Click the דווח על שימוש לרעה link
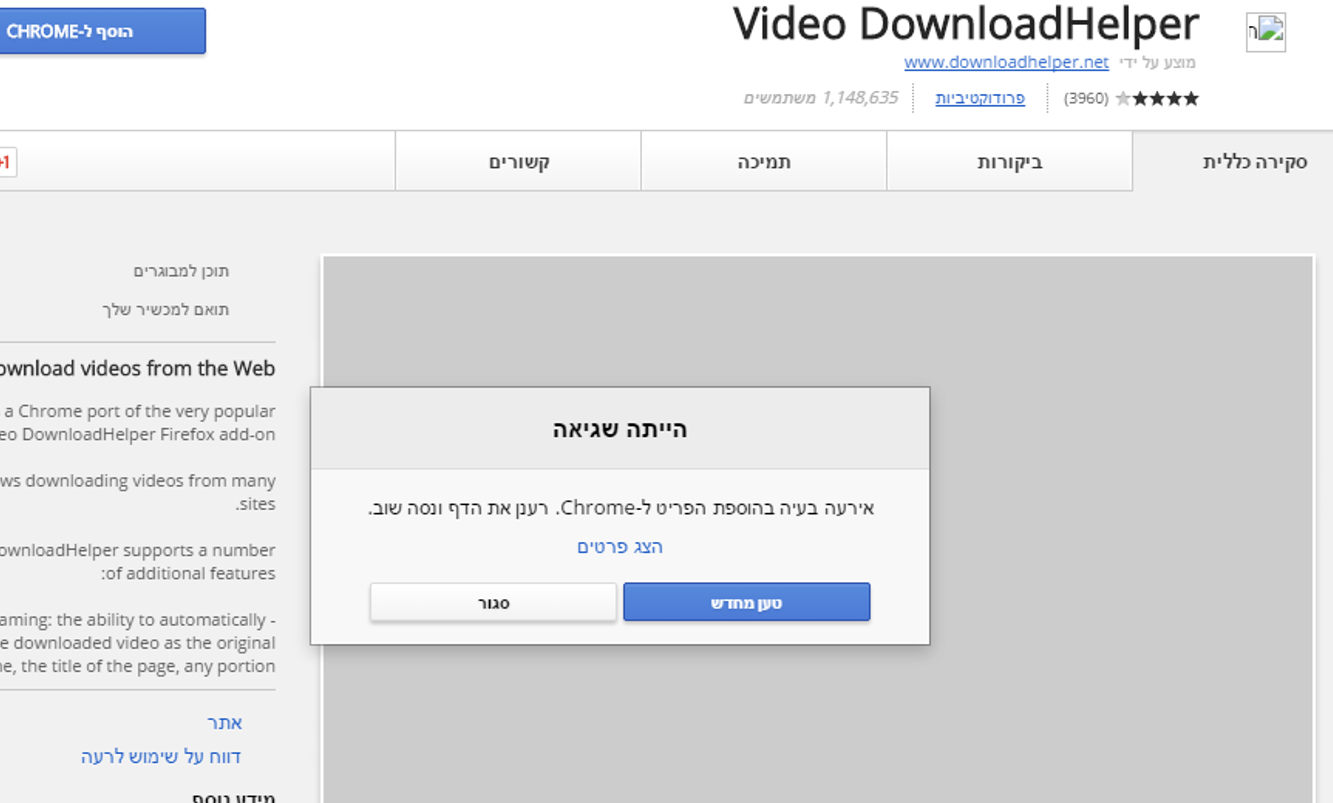1333x803 pixels. pyautogui.click(x=161, y=756)
